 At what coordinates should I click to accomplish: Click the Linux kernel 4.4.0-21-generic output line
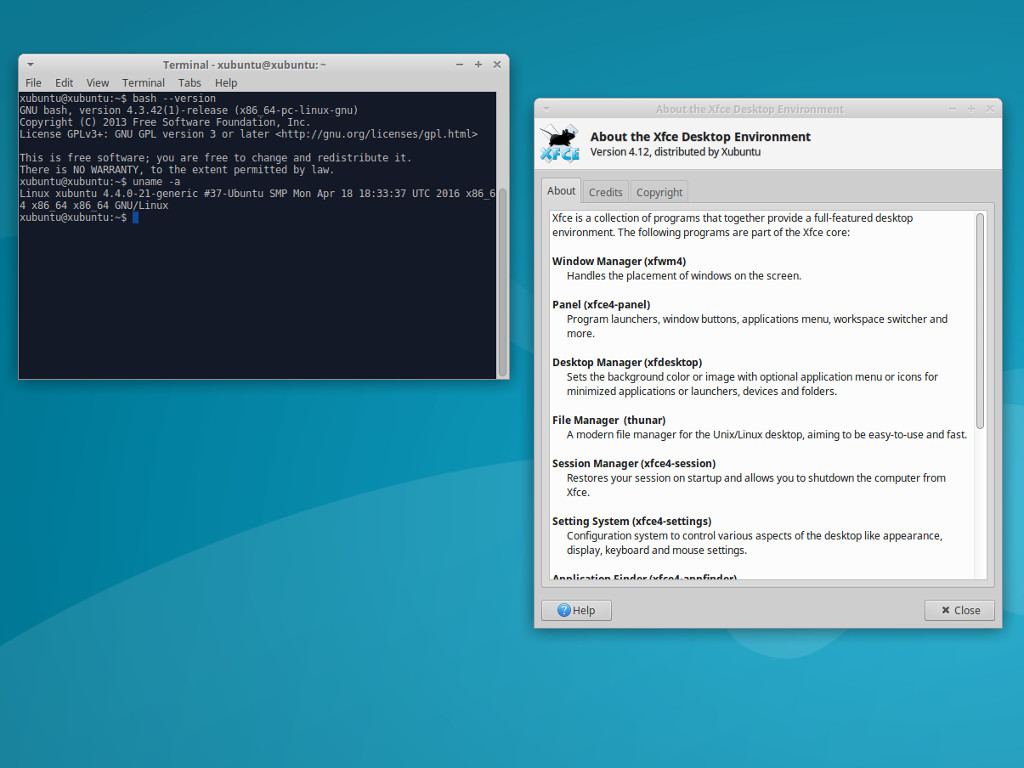[x=257, y=199]
